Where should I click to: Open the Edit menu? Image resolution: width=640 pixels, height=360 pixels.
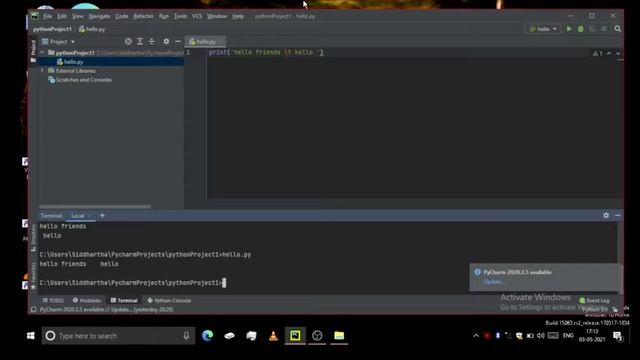62,16
